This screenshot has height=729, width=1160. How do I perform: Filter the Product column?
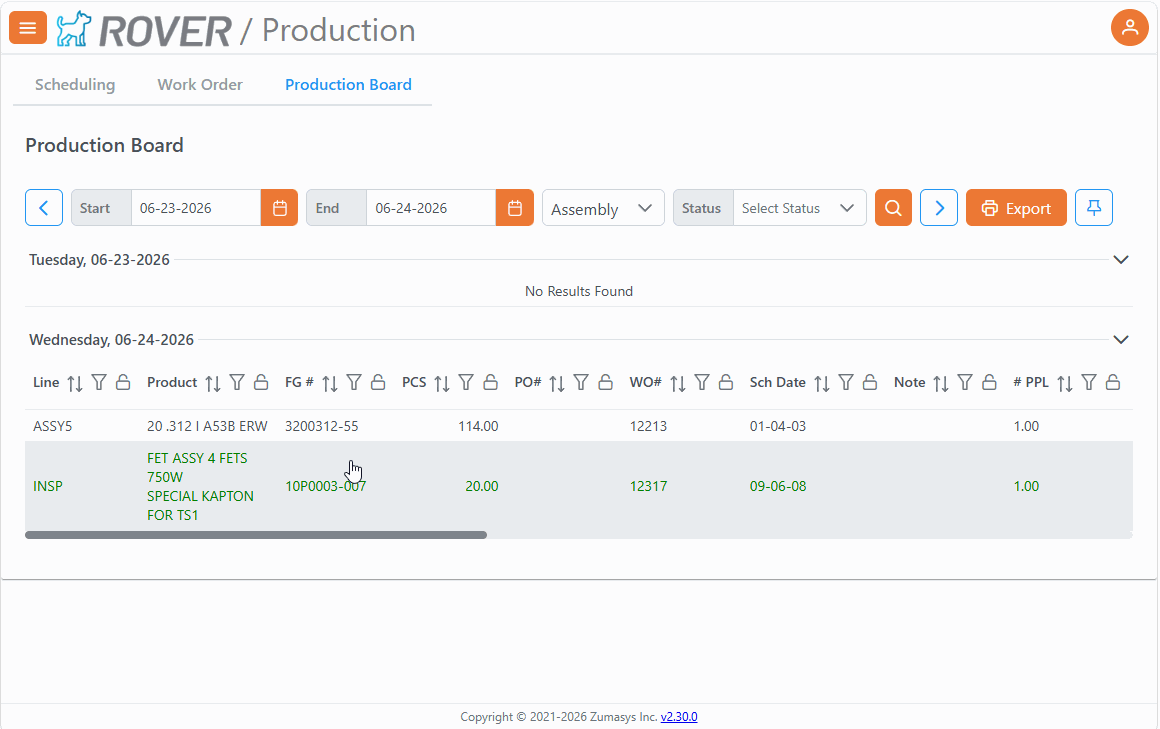pyautogui.click(x=237, y=383)
